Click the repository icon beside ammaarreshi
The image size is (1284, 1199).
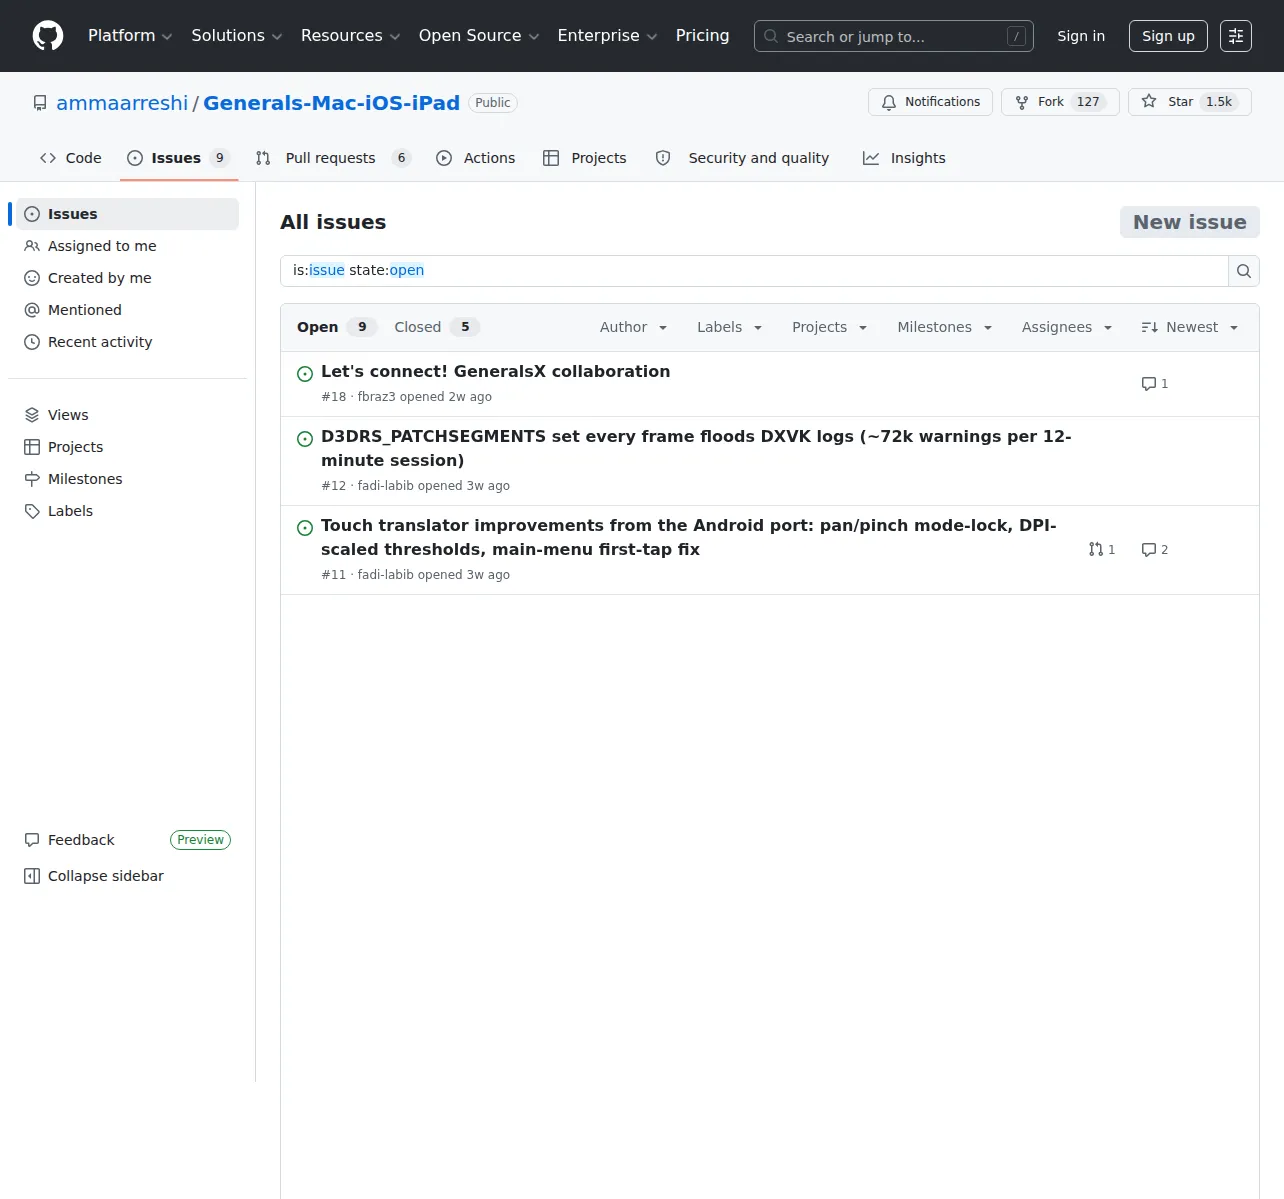click(x=40, y=103)
